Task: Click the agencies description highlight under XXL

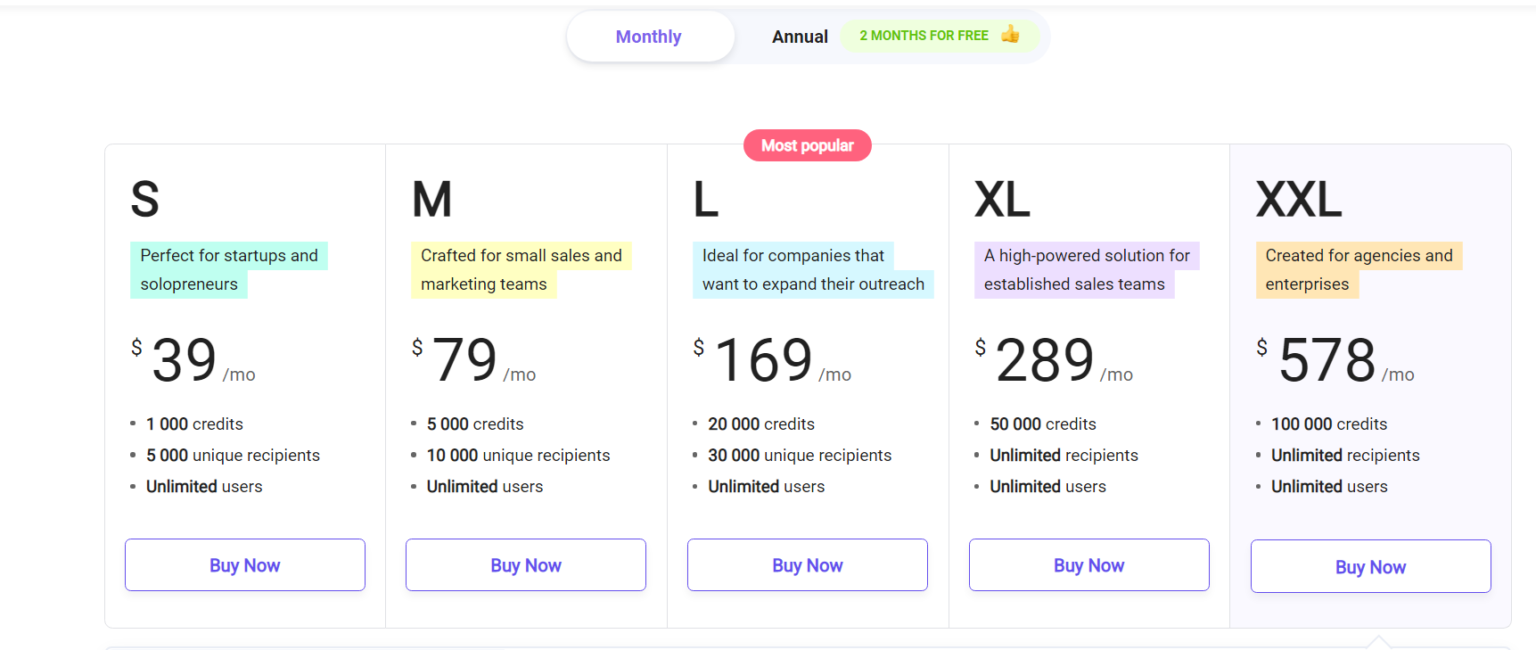Action: 1360,269
